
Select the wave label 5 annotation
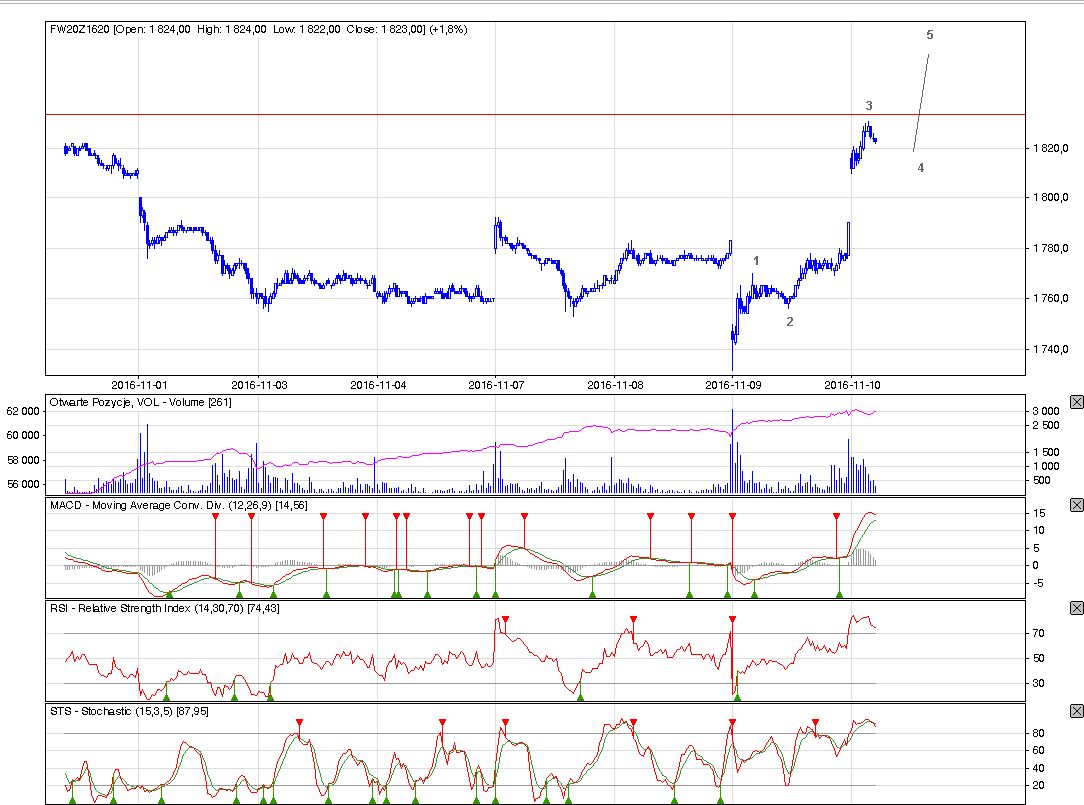[930, 35]
